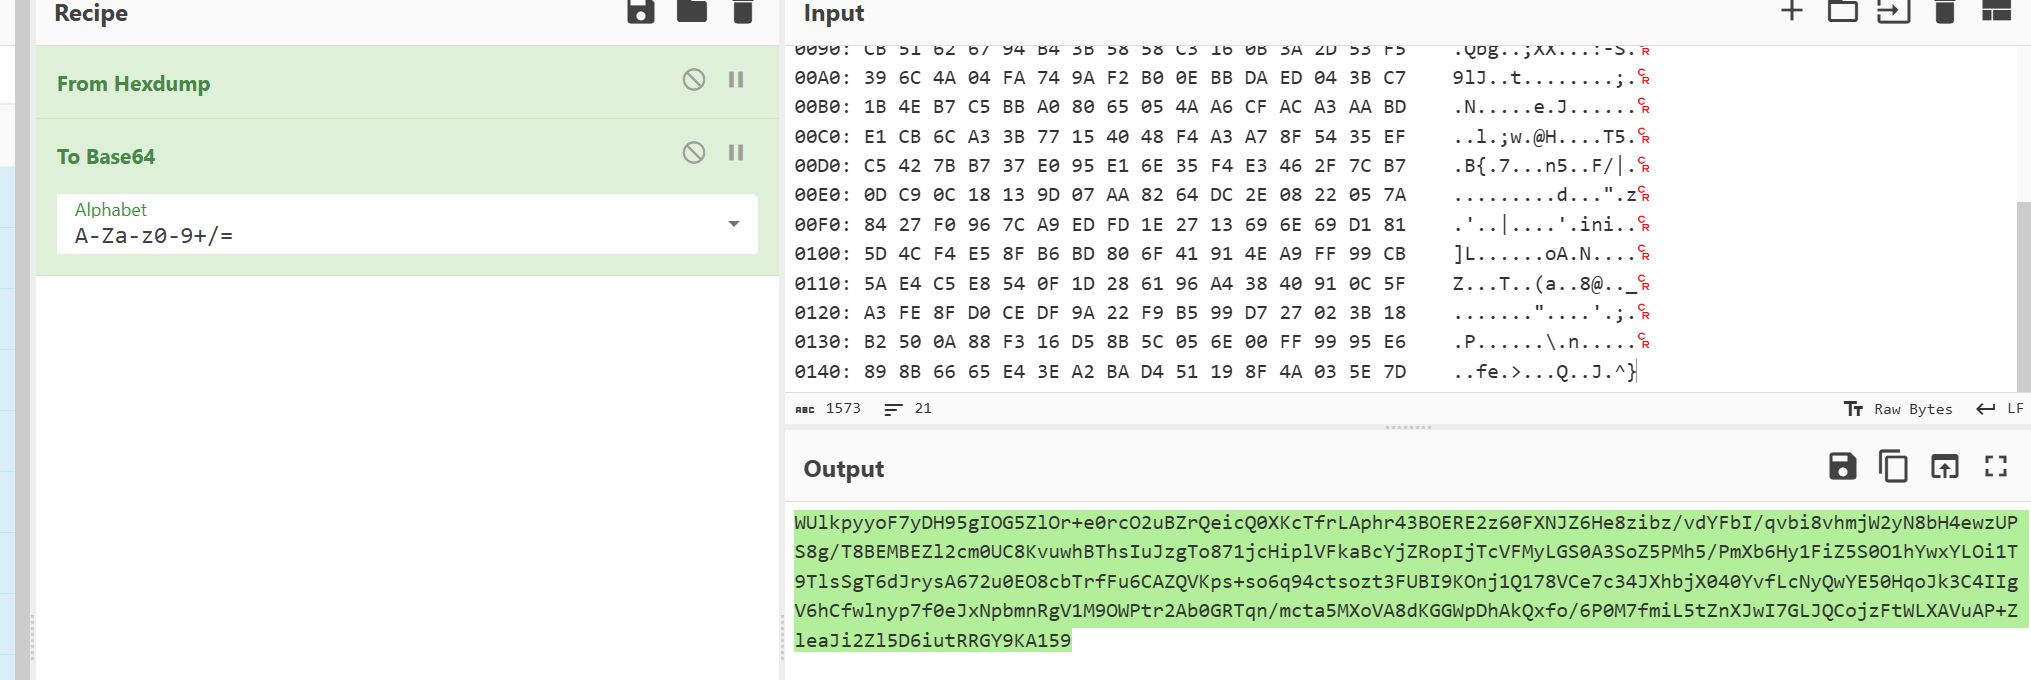
Task: Disable the To Base64 operation
Action: click(694, 153)
